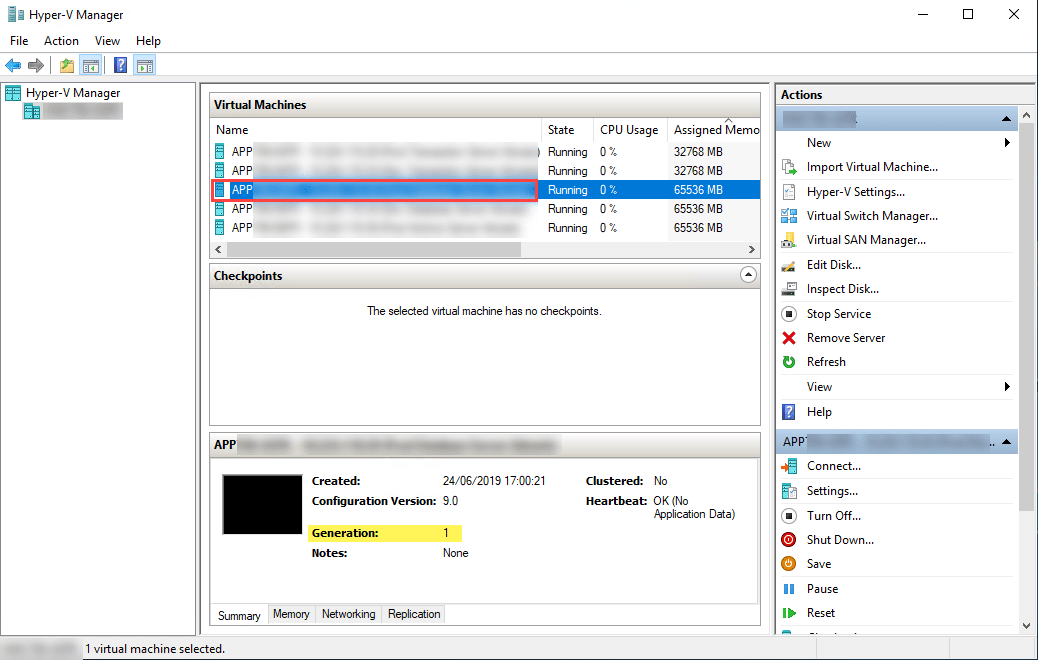Image resolution: width=1038 pixels, height=660 pixels.
Task: Click the green Refresh icon
Action: (789, 362)
